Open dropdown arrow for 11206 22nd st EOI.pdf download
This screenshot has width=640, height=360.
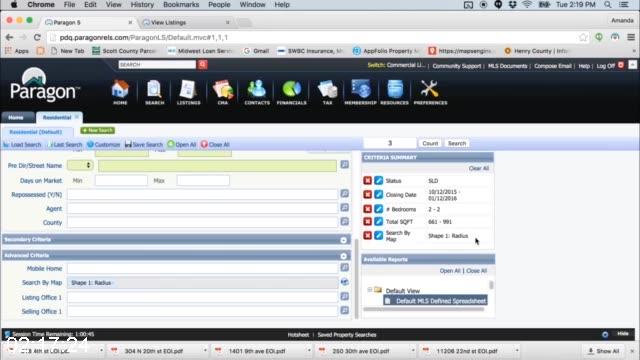coord(517,351)
